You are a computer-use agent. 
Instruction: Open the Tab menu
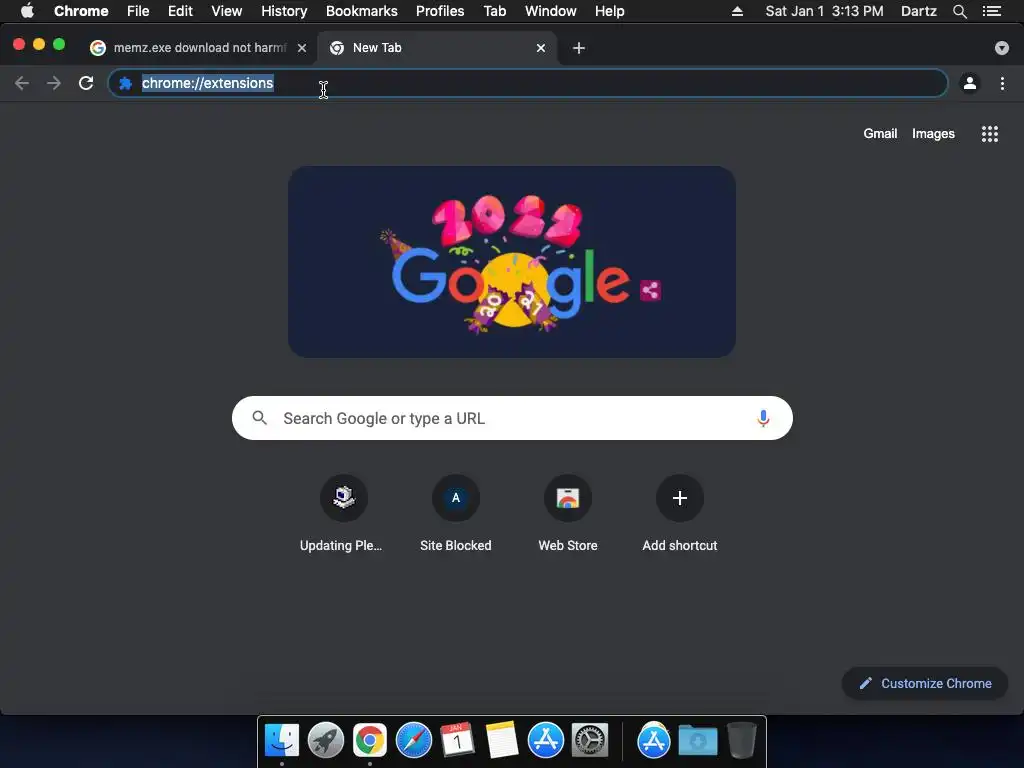(x=494, y=11)
